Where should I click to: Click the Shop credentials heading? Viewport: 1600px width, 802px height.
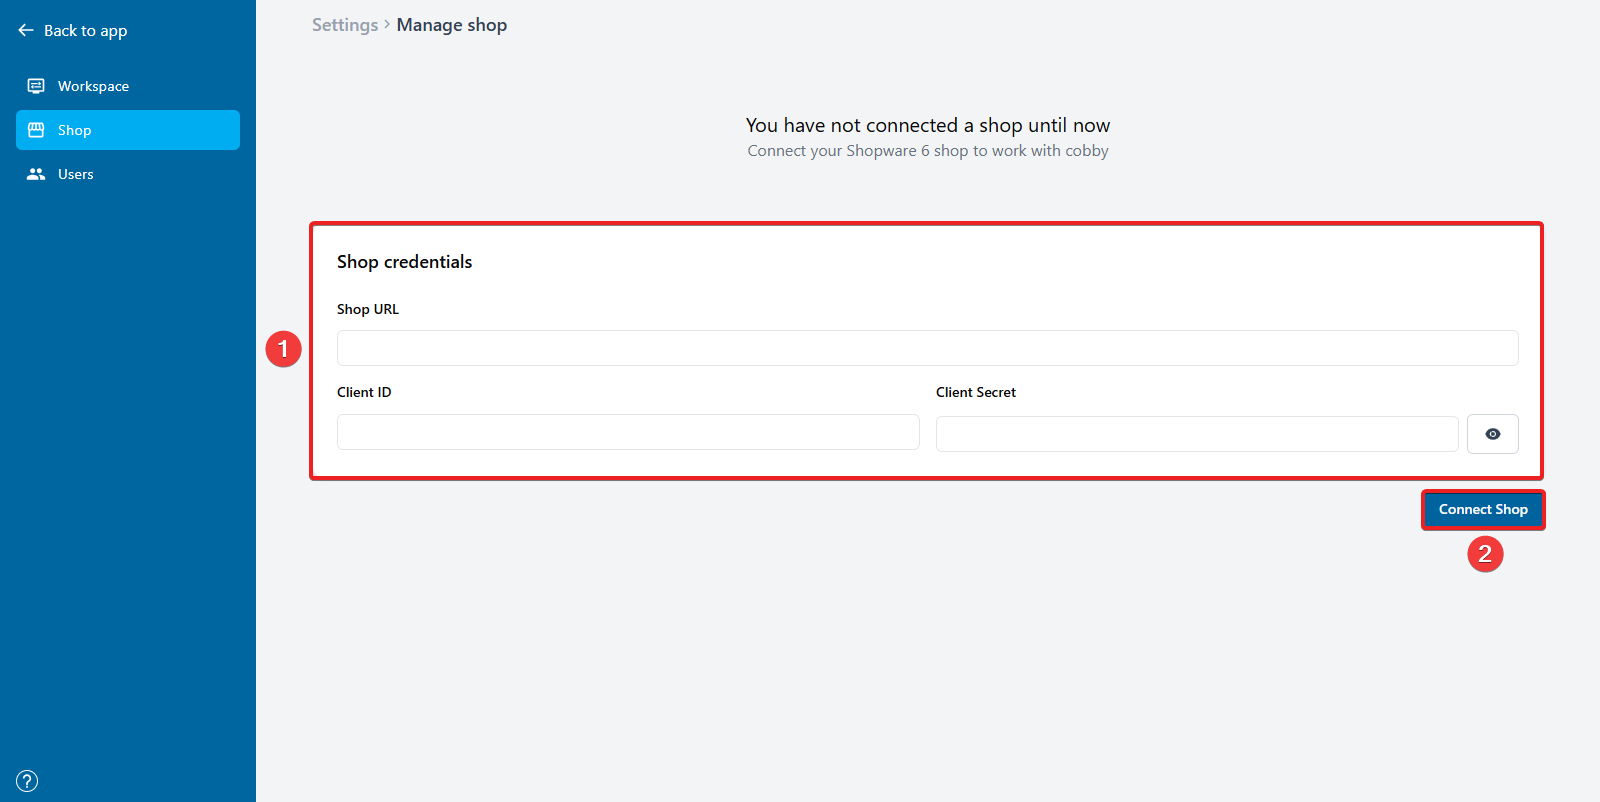pos(404,262)
